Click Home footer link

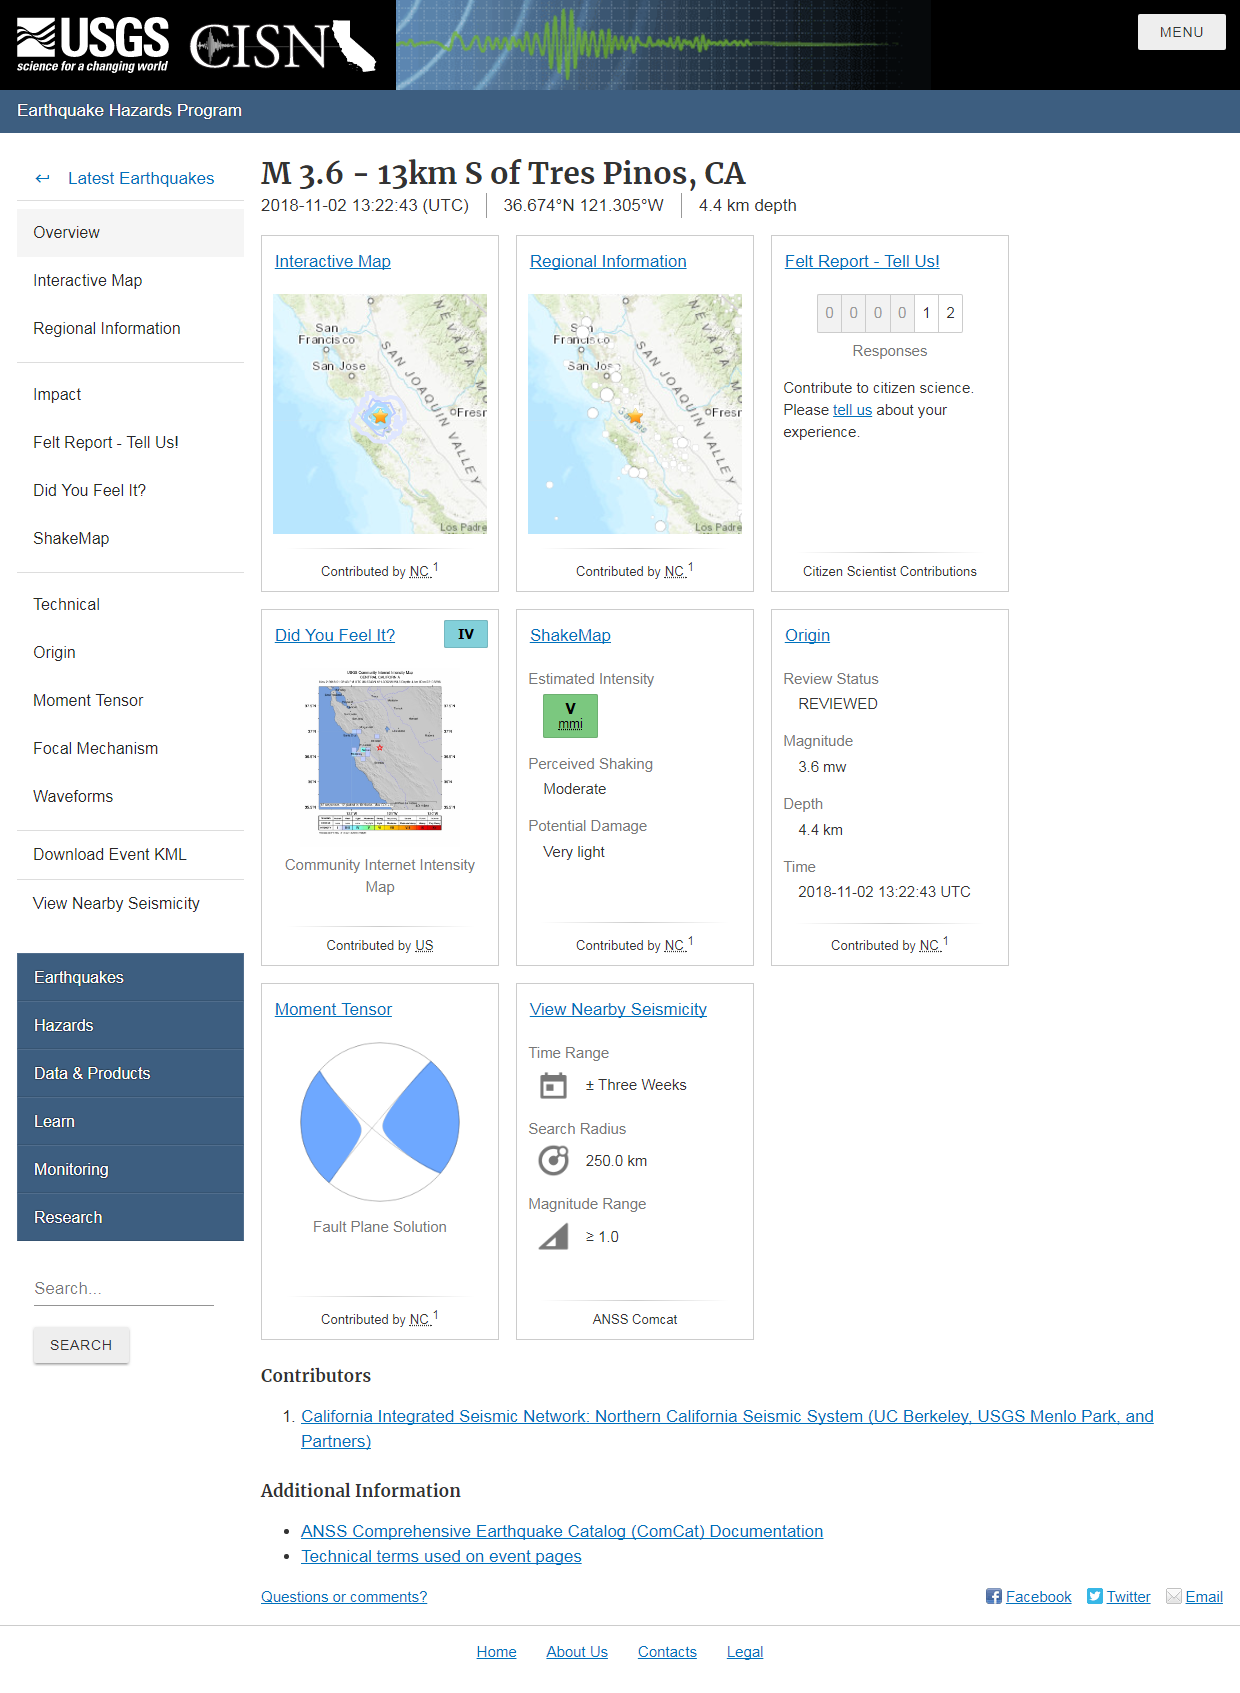click(496, 1652)
